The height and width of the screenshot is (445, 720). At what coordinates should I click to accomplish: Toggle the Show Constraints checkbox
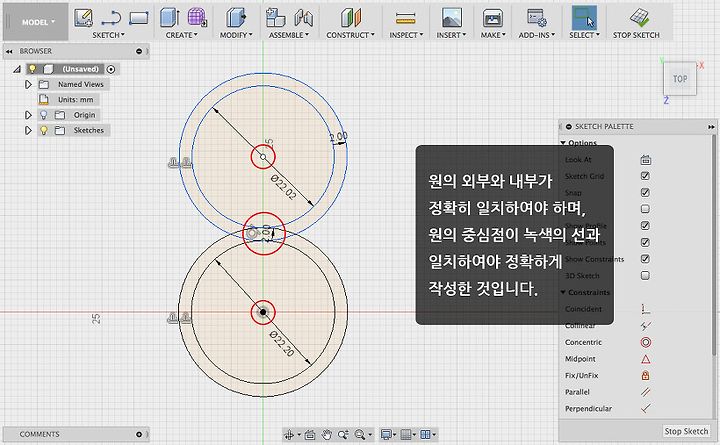645,259
